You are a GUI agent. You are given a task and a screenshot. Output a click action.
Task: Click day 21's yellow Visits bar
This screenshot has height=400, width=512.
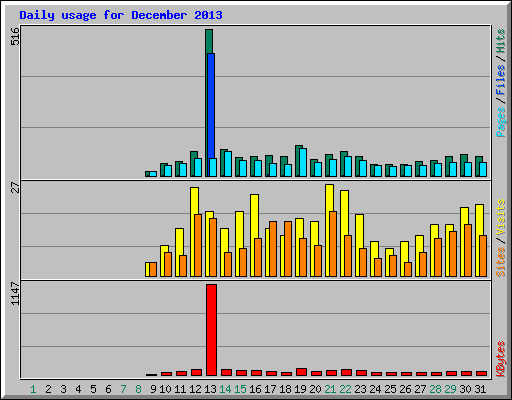329,198
